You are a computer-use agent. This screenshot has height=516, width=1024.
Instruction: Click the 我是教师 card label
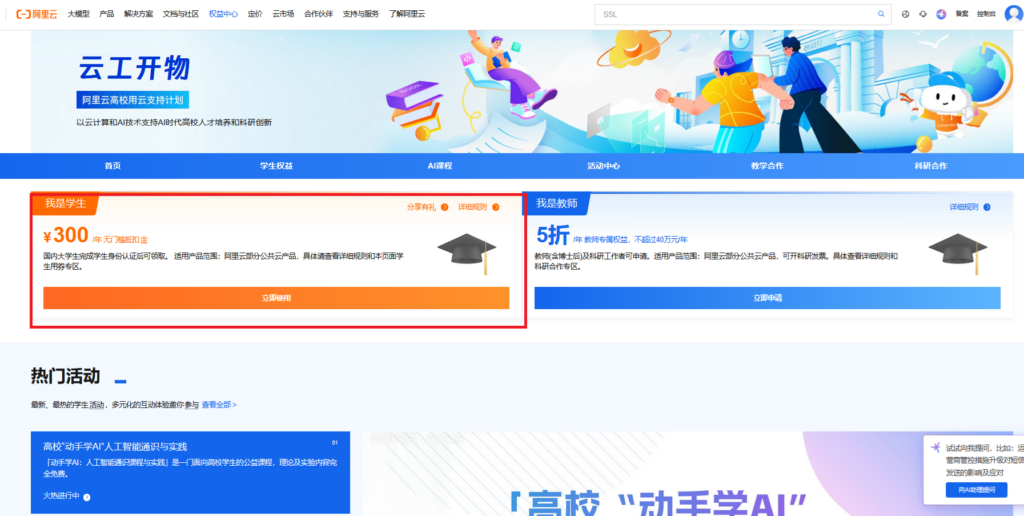click(557, 203)
